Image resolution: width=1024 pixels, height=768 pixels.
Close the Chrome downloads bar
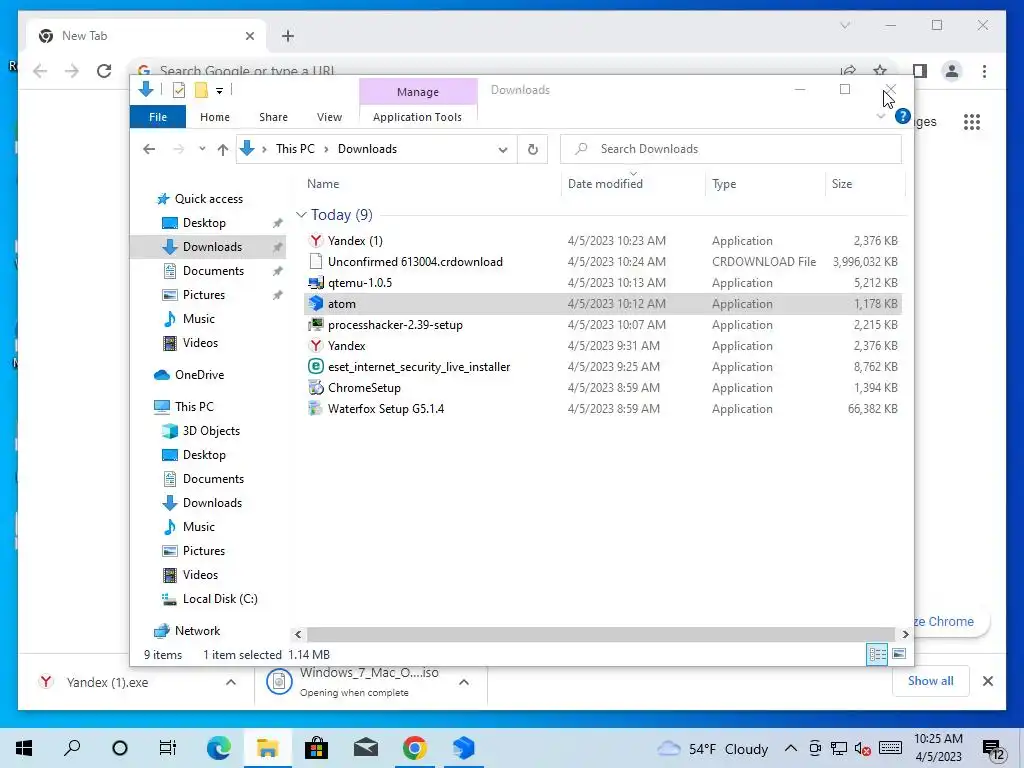987,681
